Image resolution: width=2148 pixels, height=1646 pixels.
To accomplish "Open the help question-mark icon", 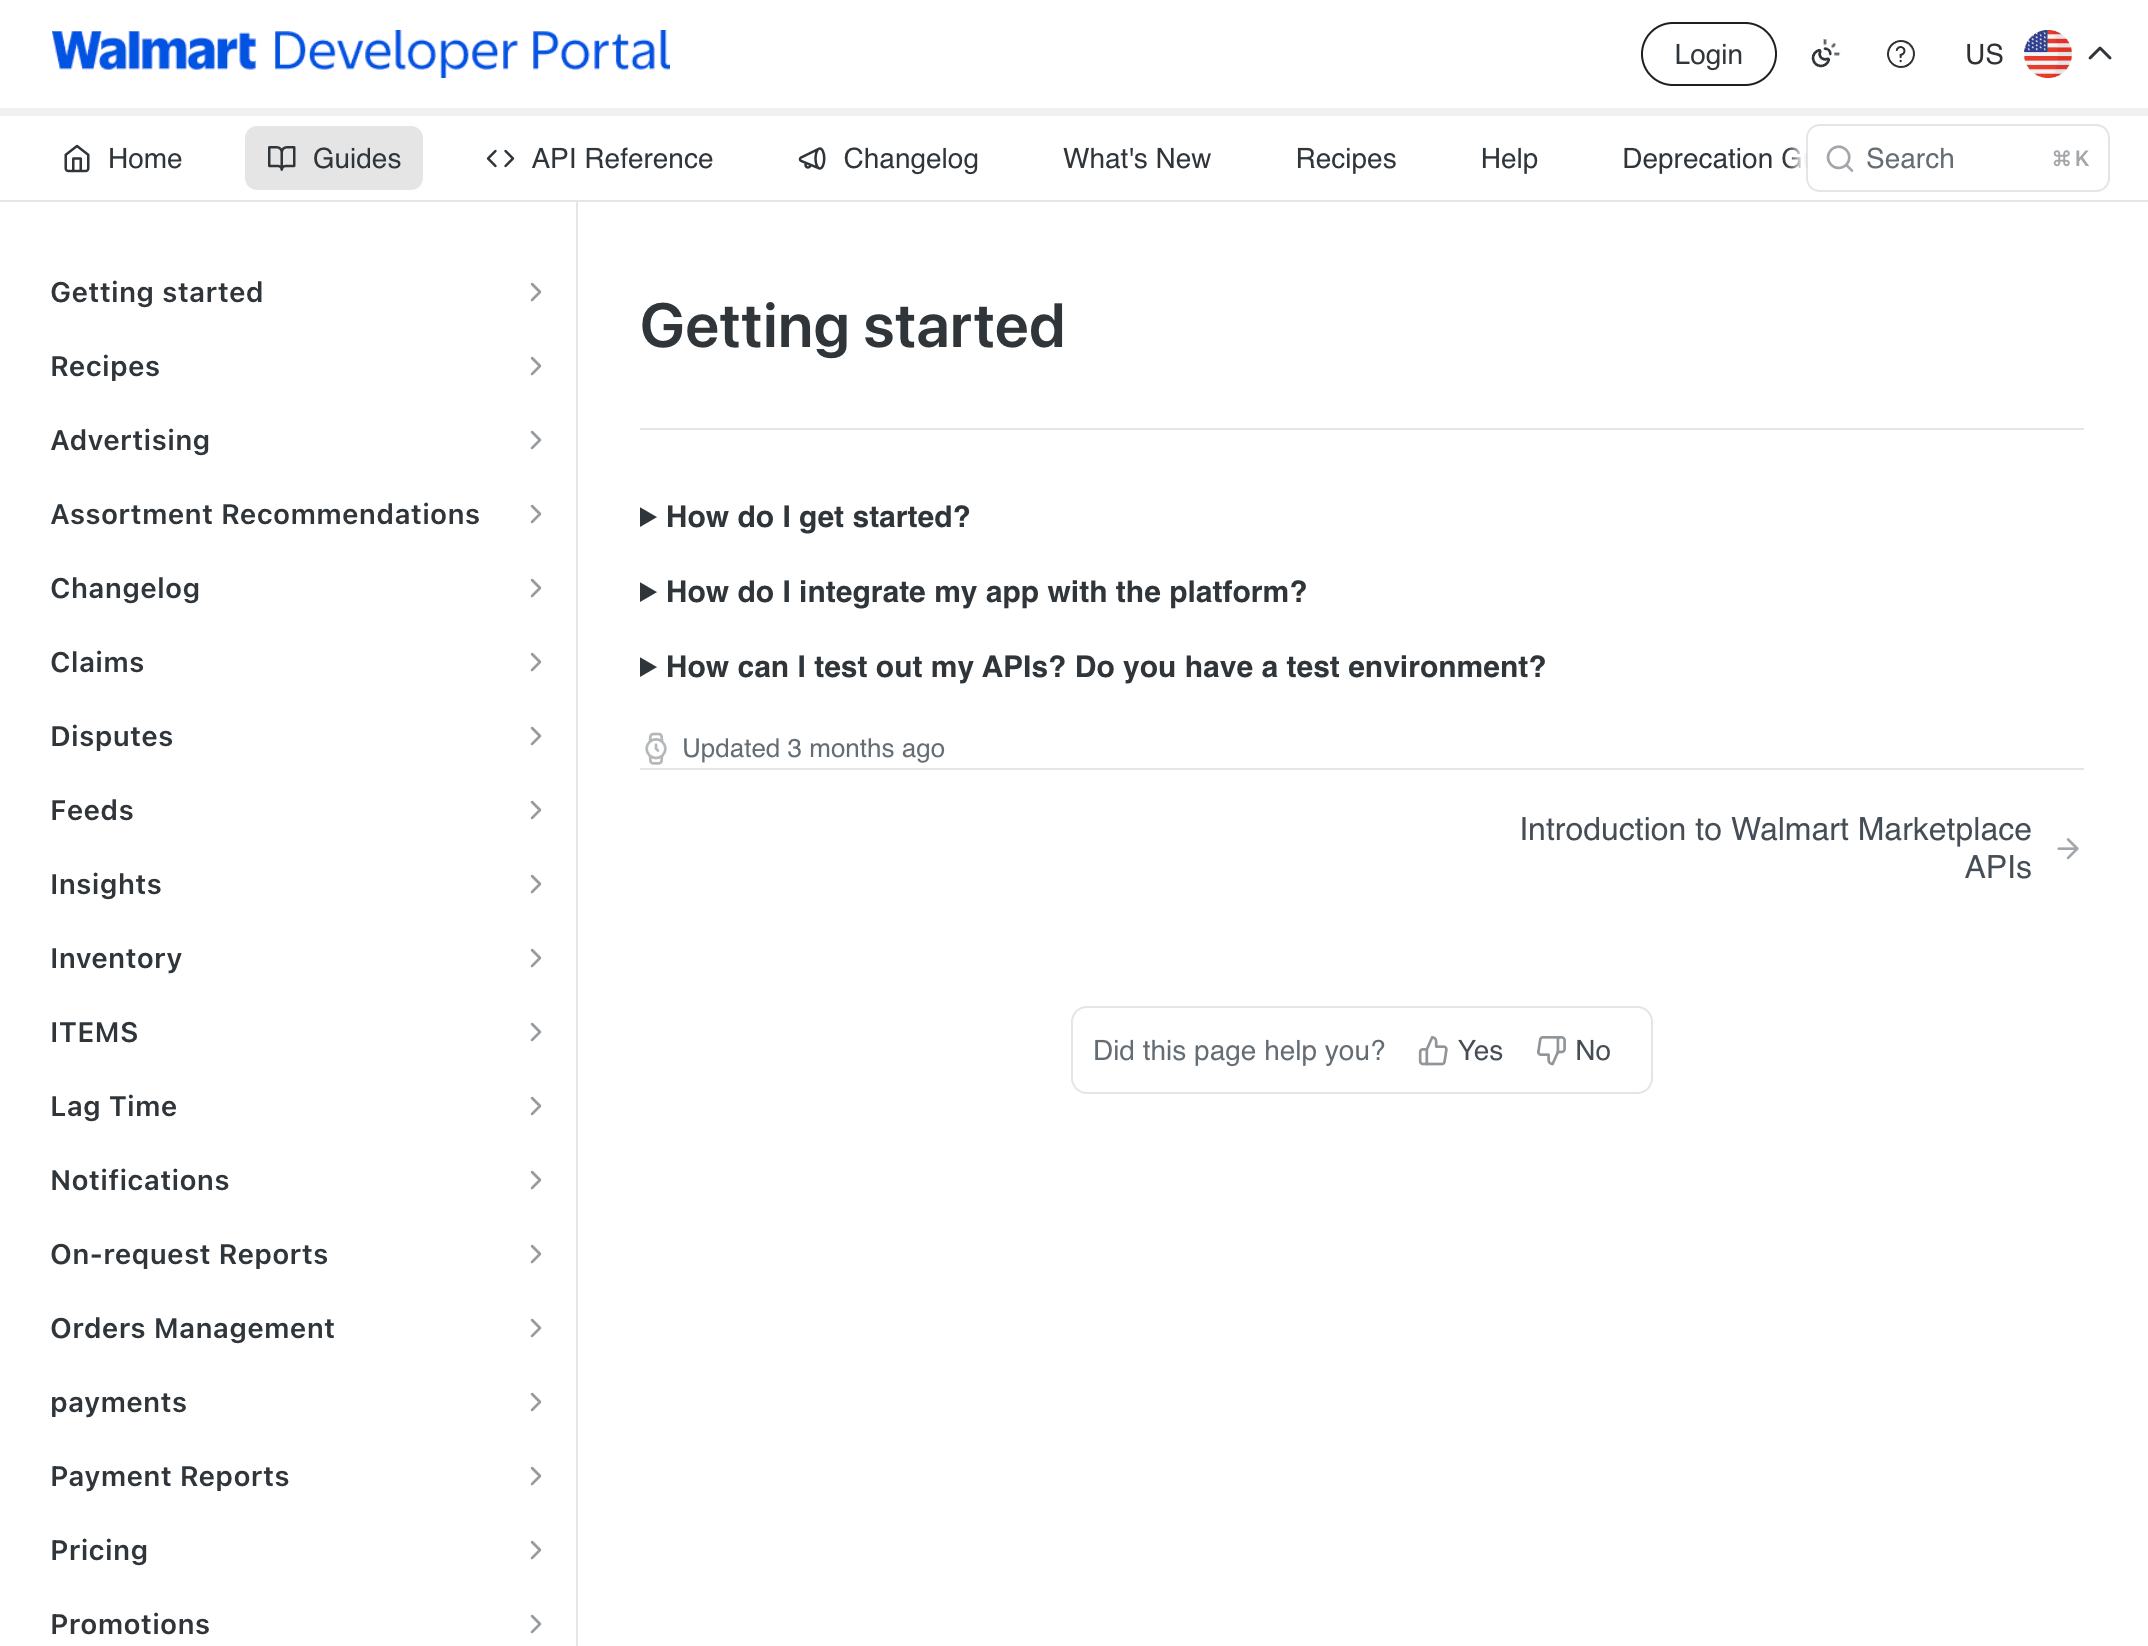I will pyautogui.click(x=1900, y=54).
